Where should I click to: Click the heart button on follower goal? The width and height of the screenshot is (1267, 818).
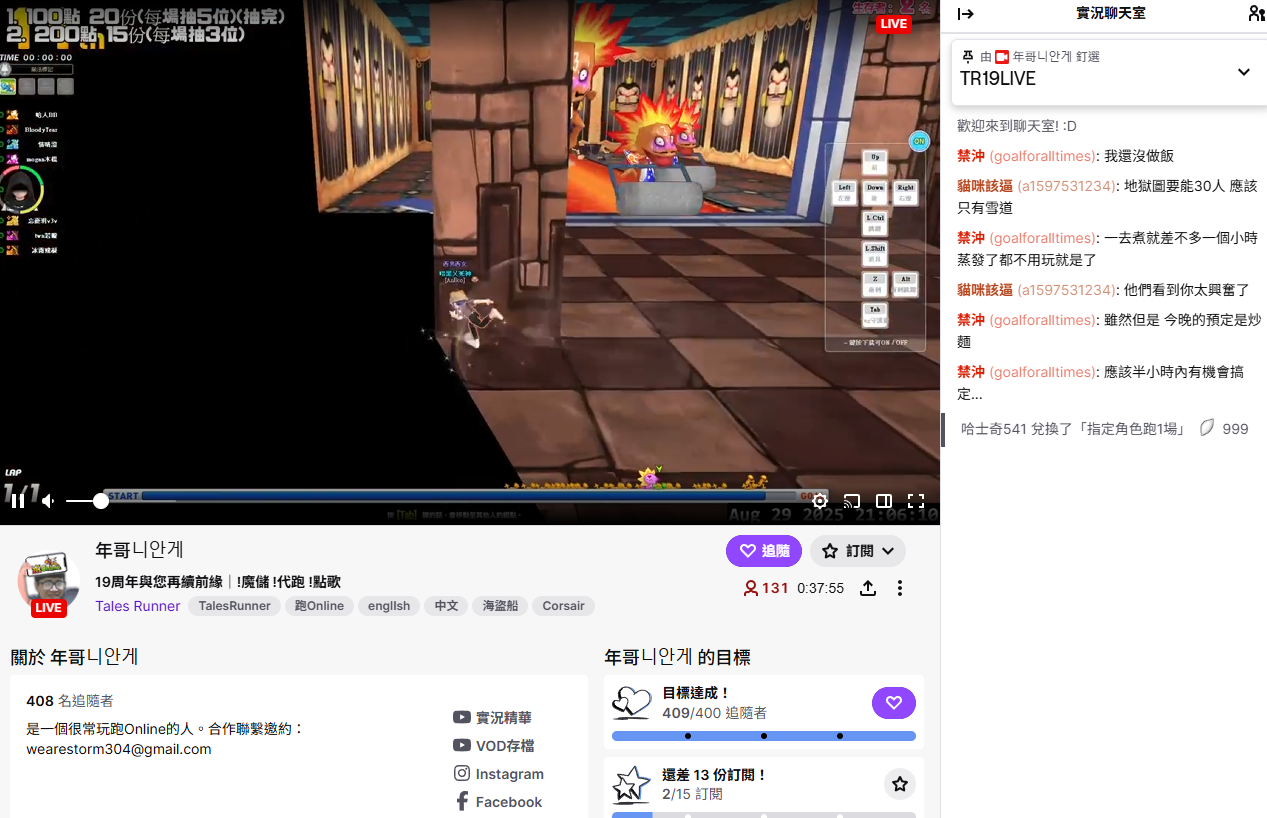(893, 703)
